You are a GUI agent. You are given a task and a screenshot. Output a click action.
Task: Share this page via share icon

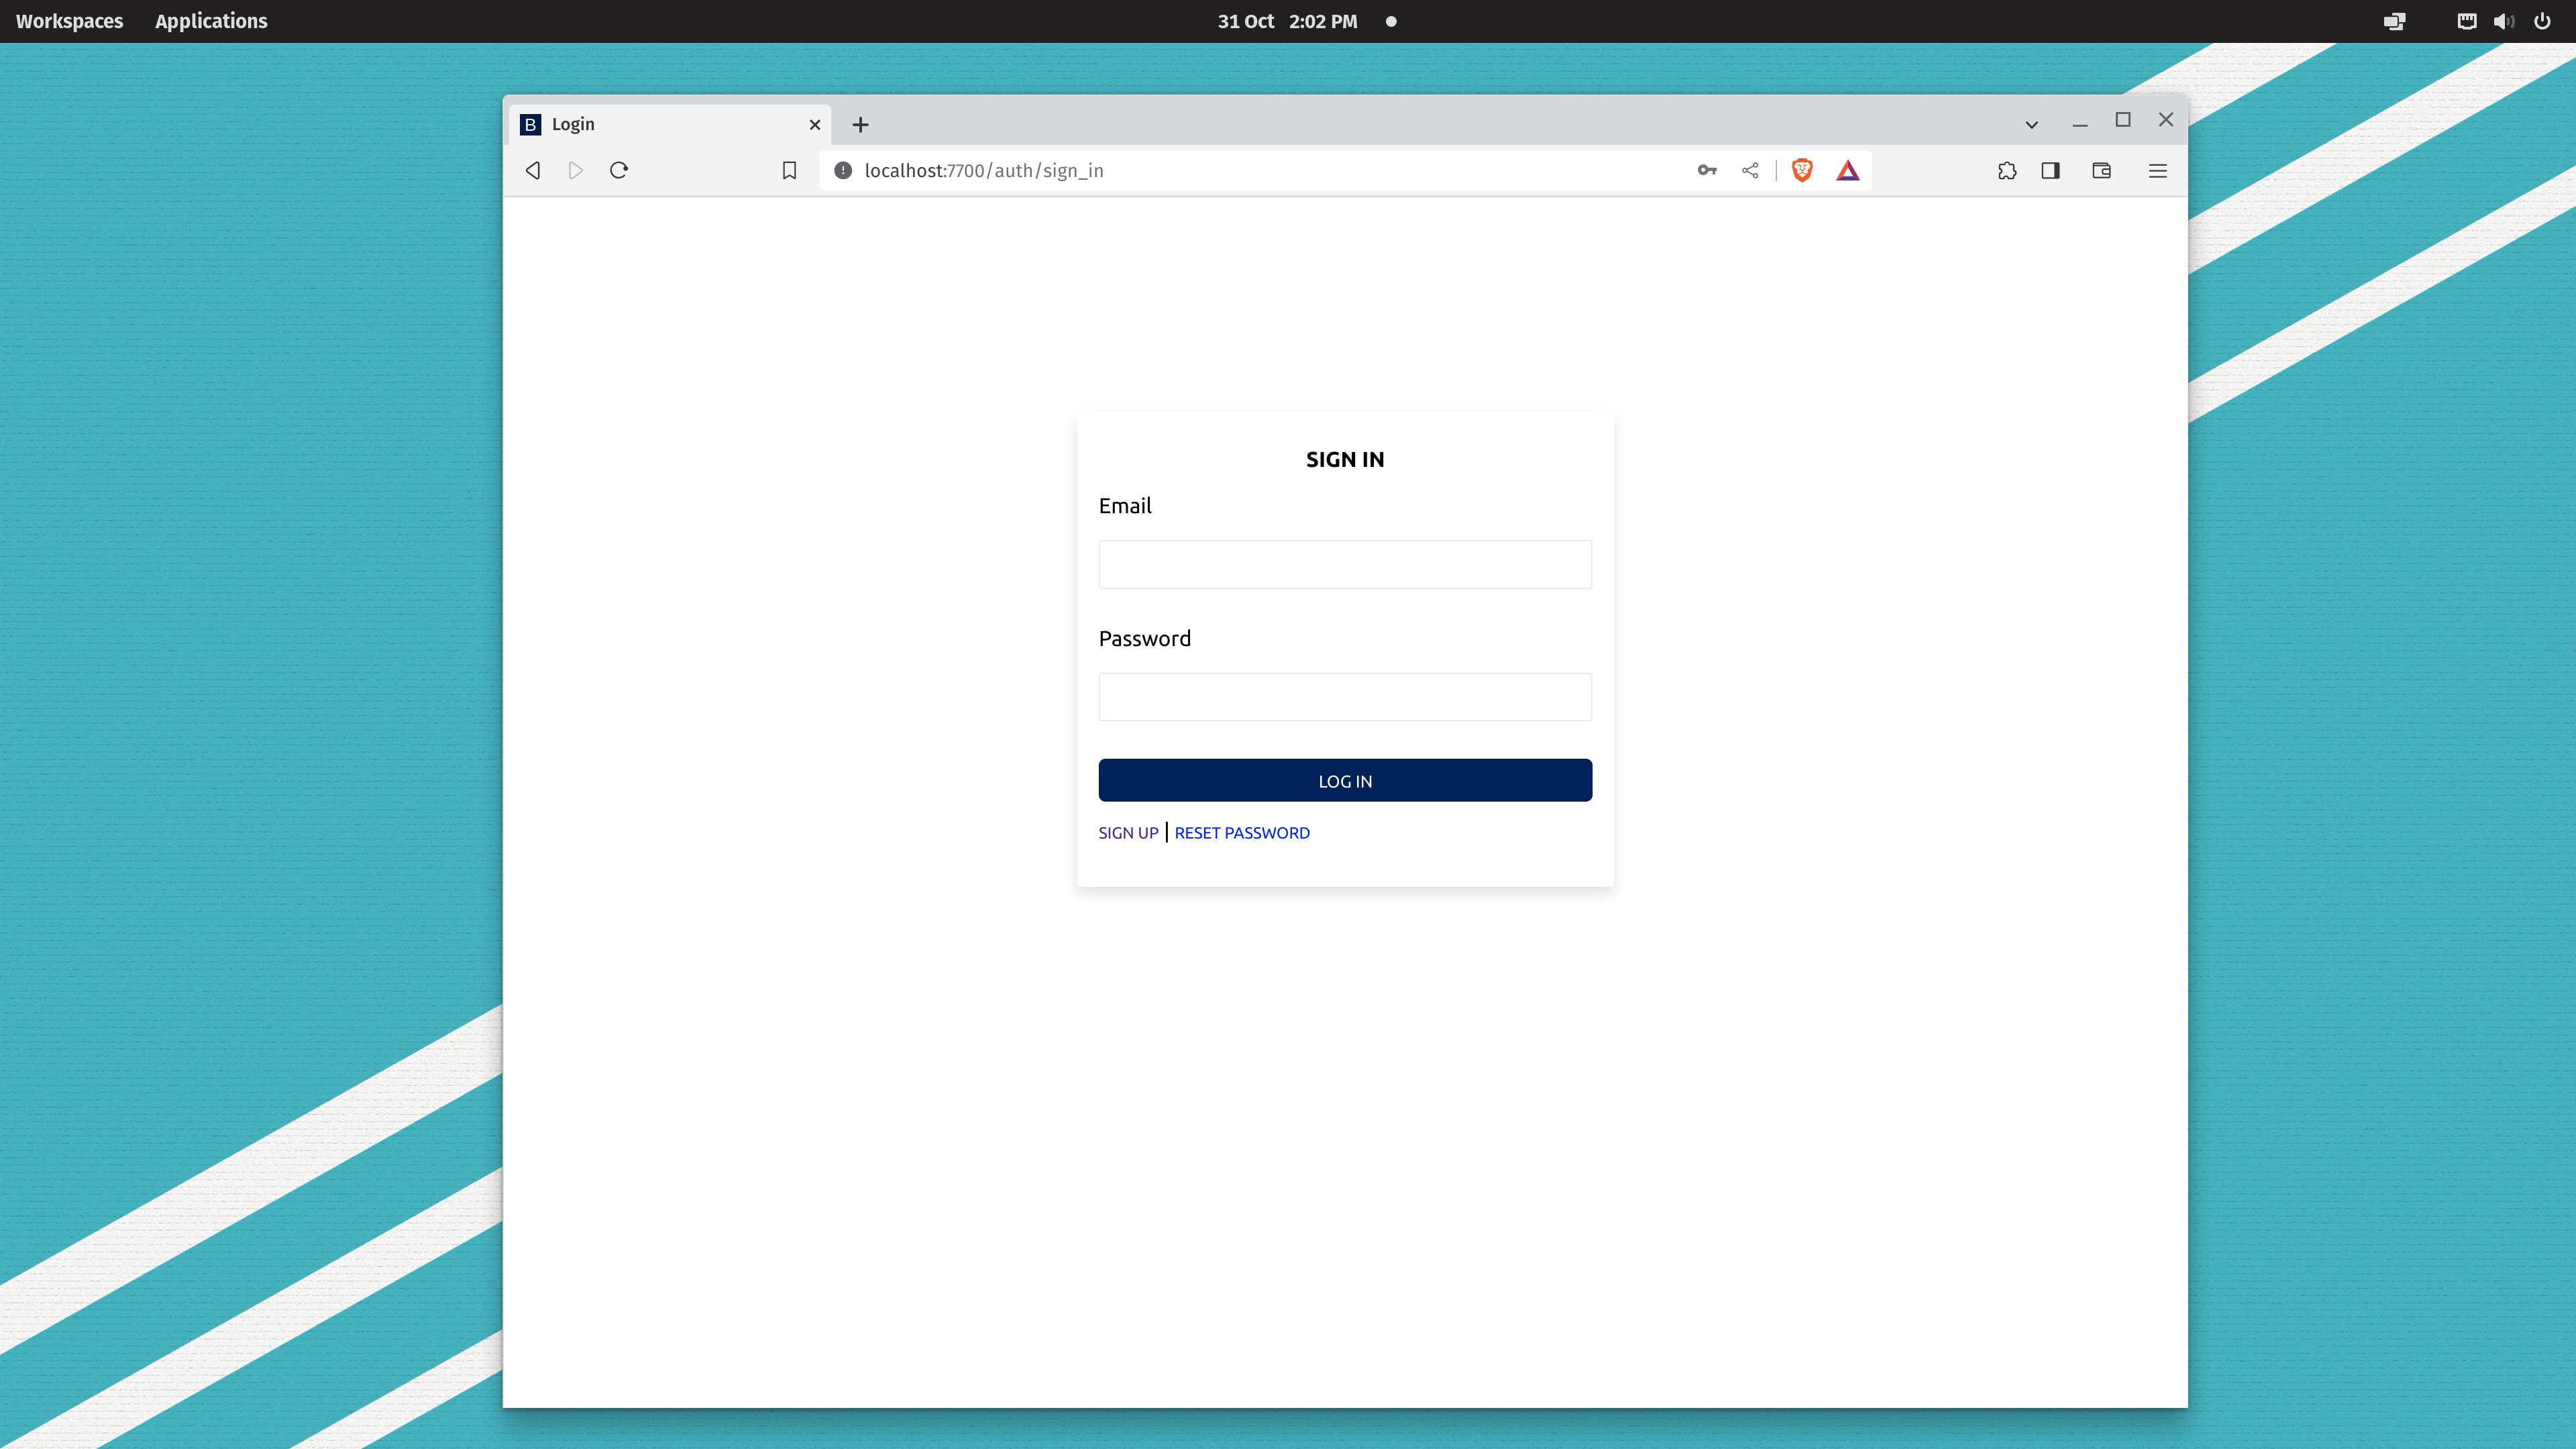click(1750, 171)
